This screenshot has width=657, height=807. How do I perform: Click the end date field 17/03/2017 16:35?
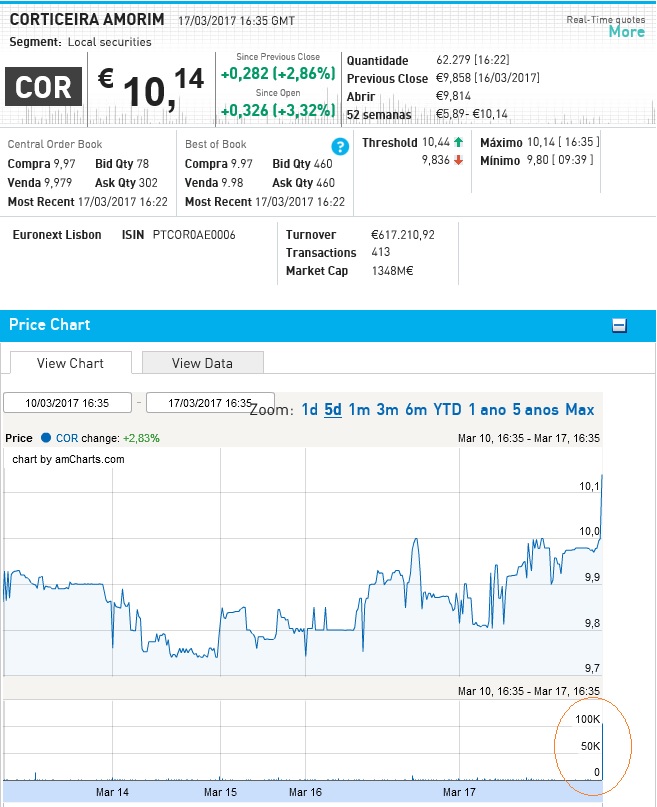coord(210,403)
